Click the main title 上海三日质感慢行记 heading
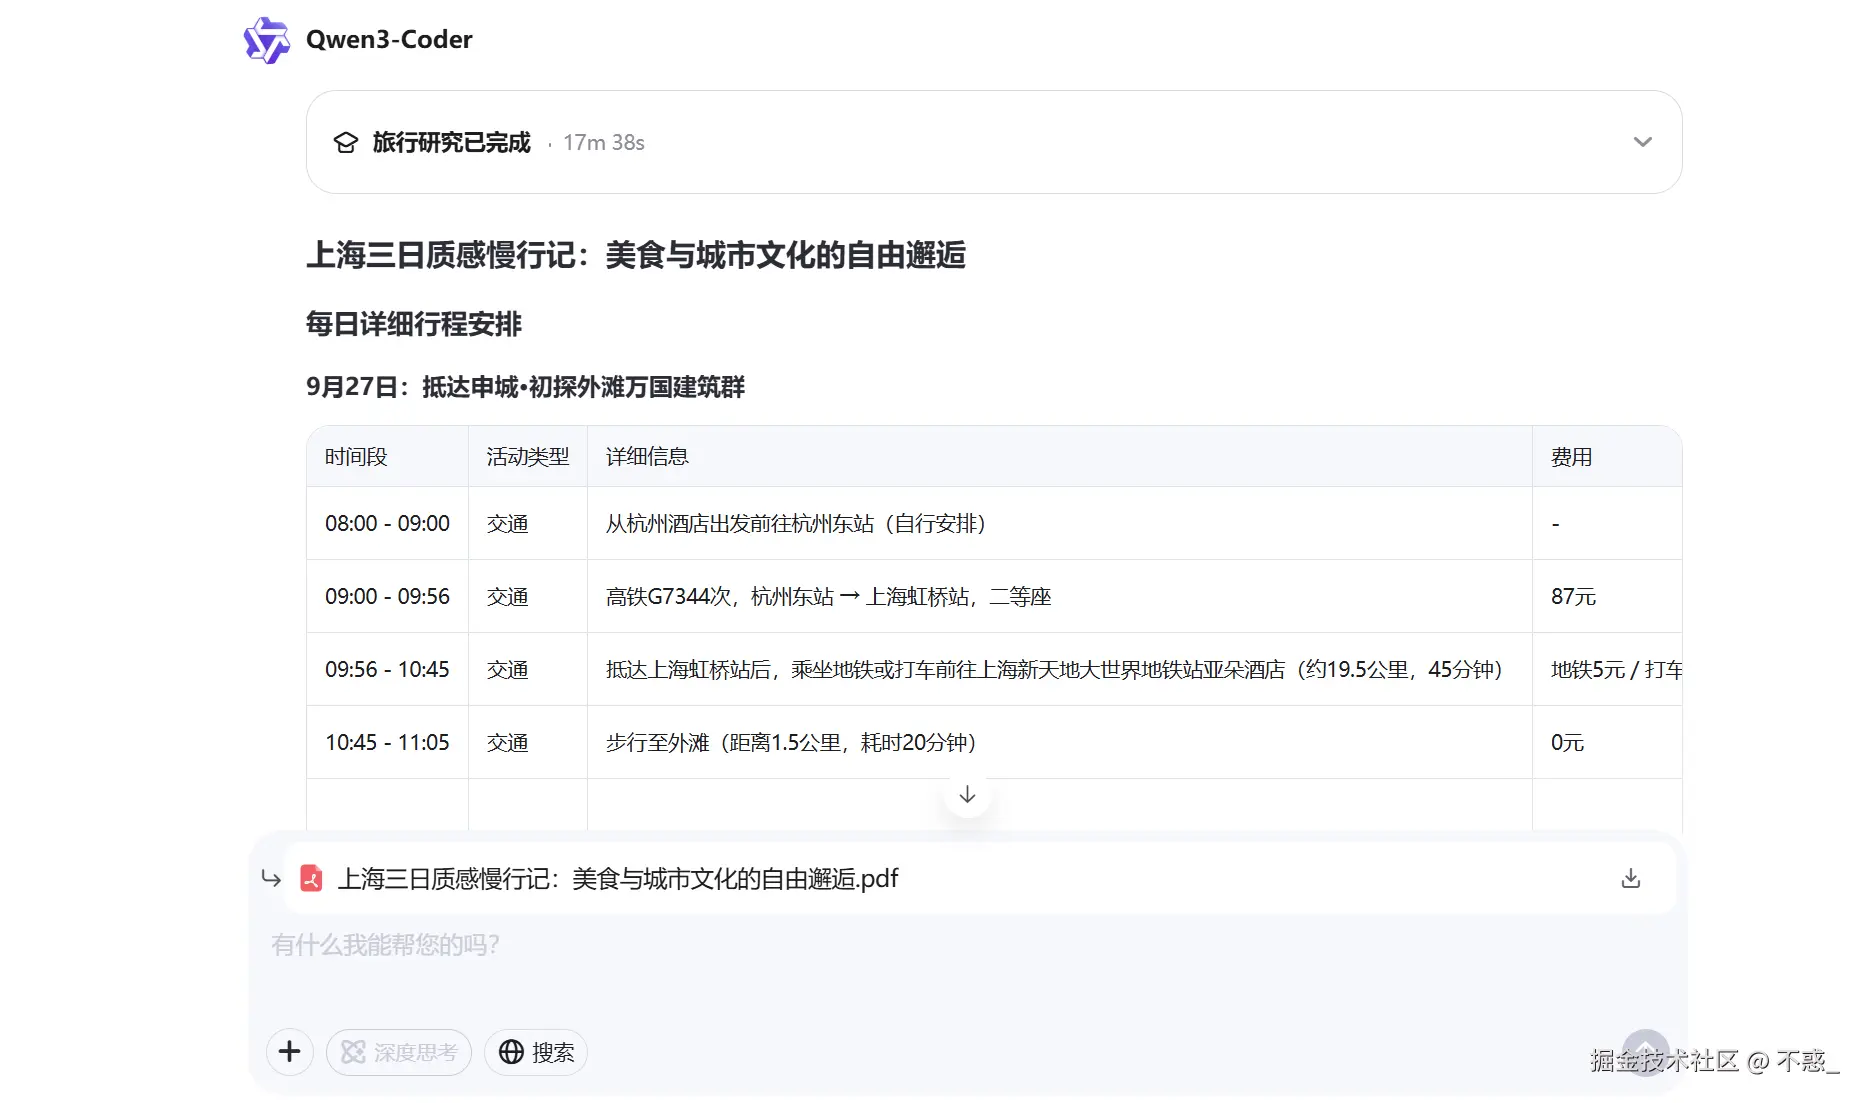The width and height of the screenshot is (1868, 1103). point(636,255)
